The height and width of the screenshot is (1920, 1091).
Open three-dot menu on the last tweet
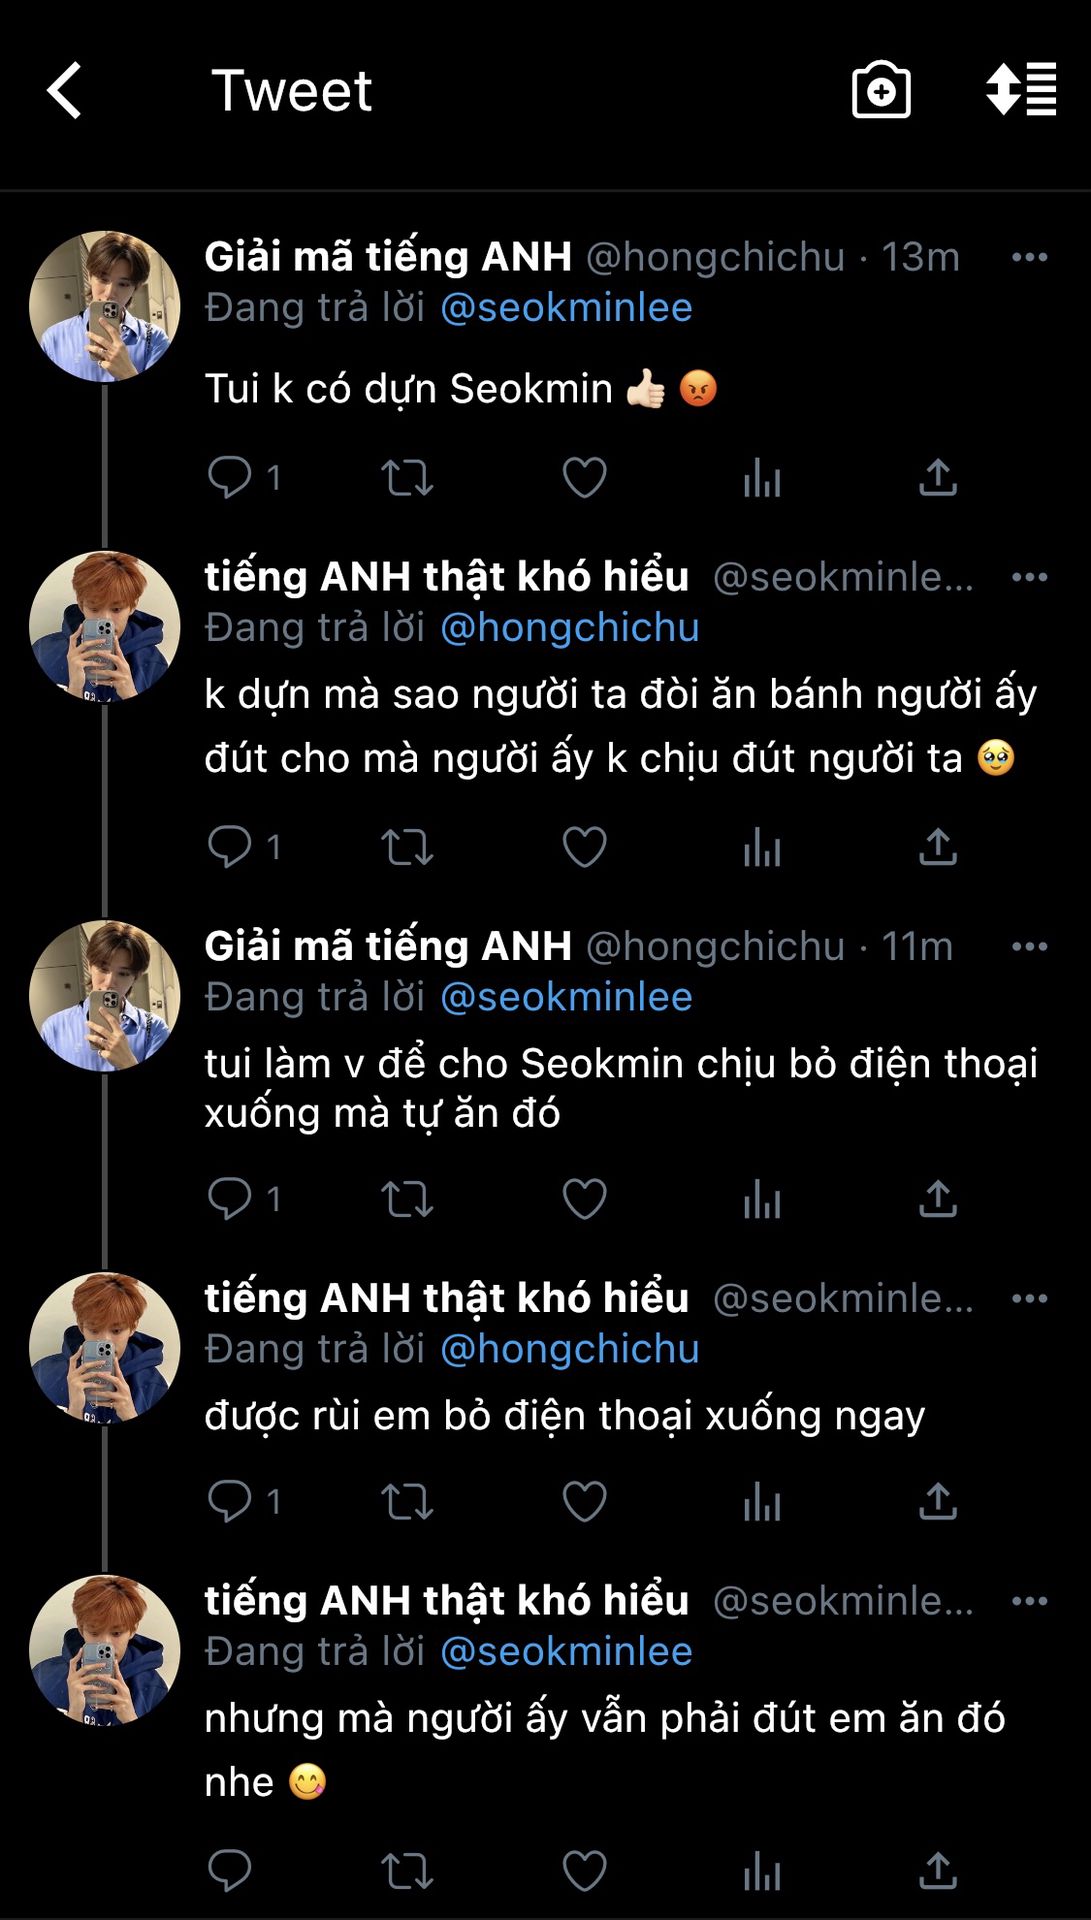point(1029,1601)
